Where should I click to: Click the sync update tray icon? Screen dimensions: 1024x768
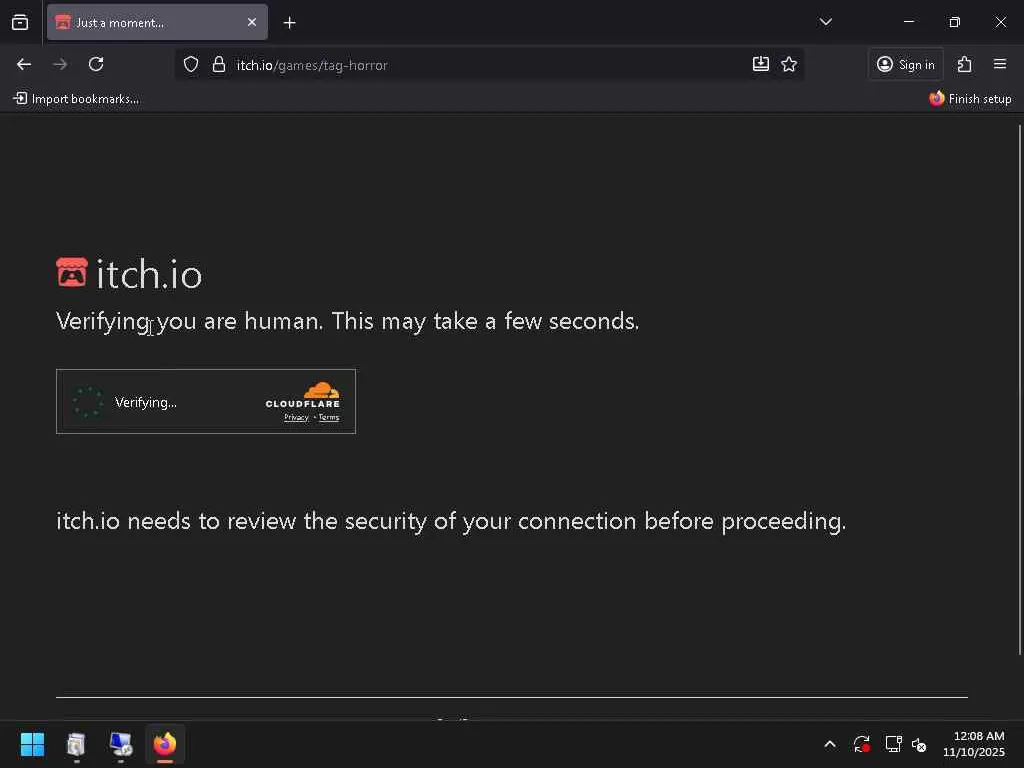click(x=861, y=744)
